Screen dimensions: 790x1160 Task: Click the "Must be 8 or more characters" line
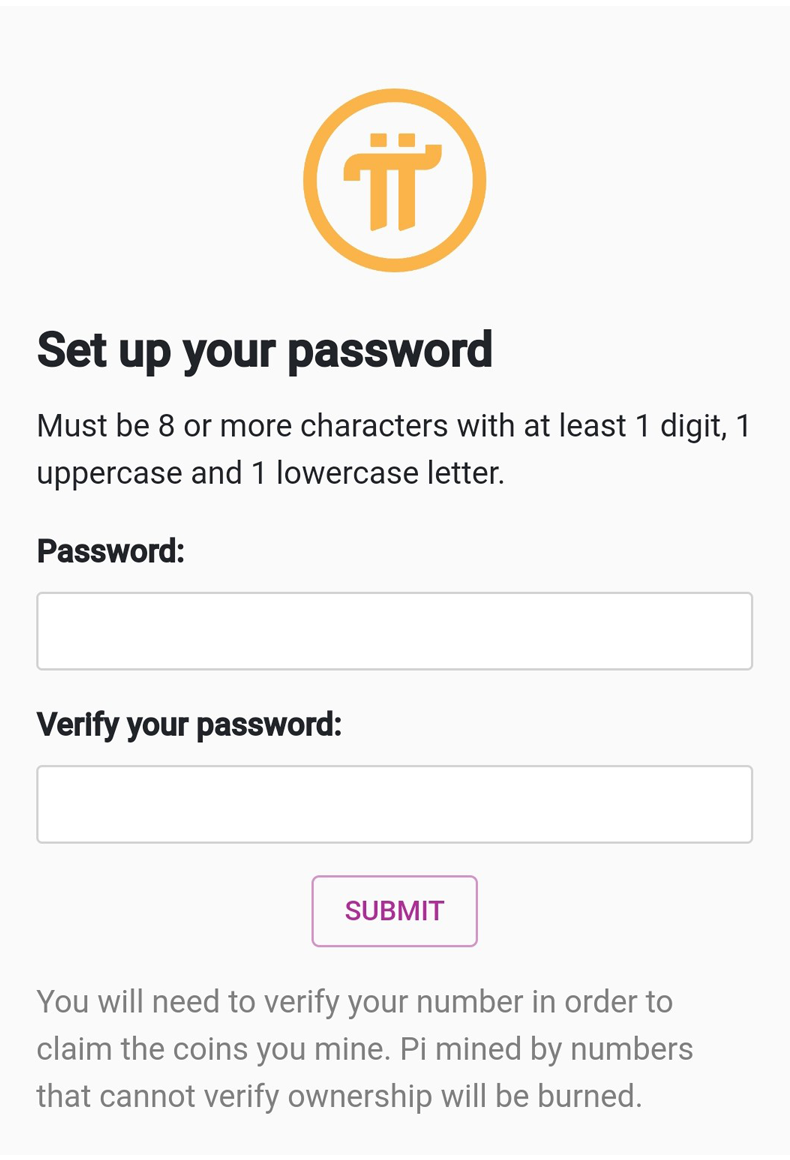coord(393,426)
